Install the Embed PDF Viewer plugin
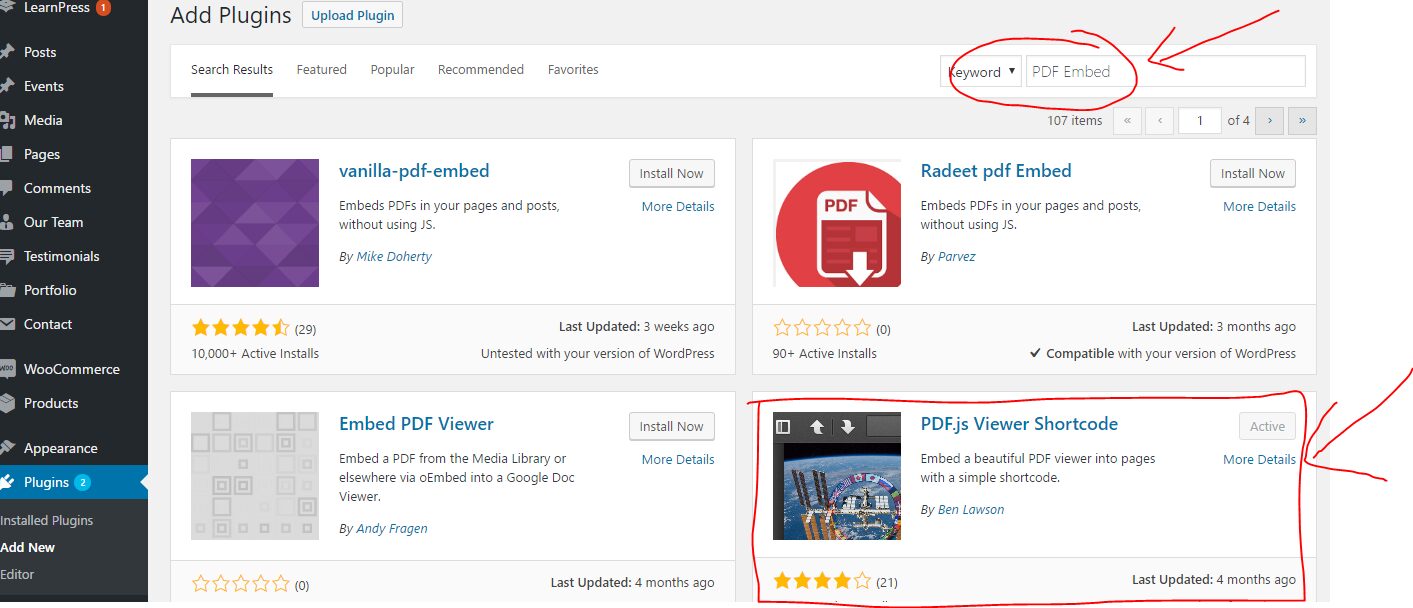Screen dimensions: 1413x608 (672, 426)
